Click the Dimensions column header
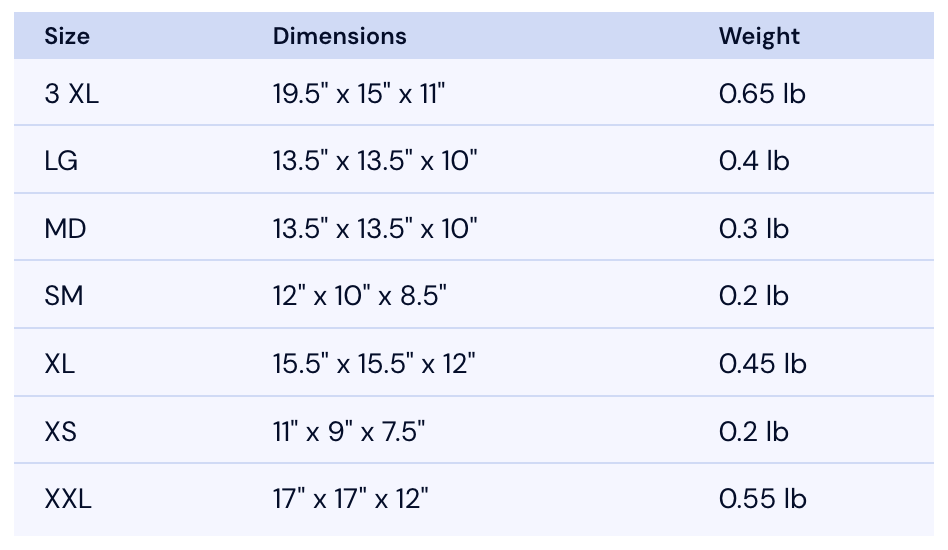 (340, 36)
